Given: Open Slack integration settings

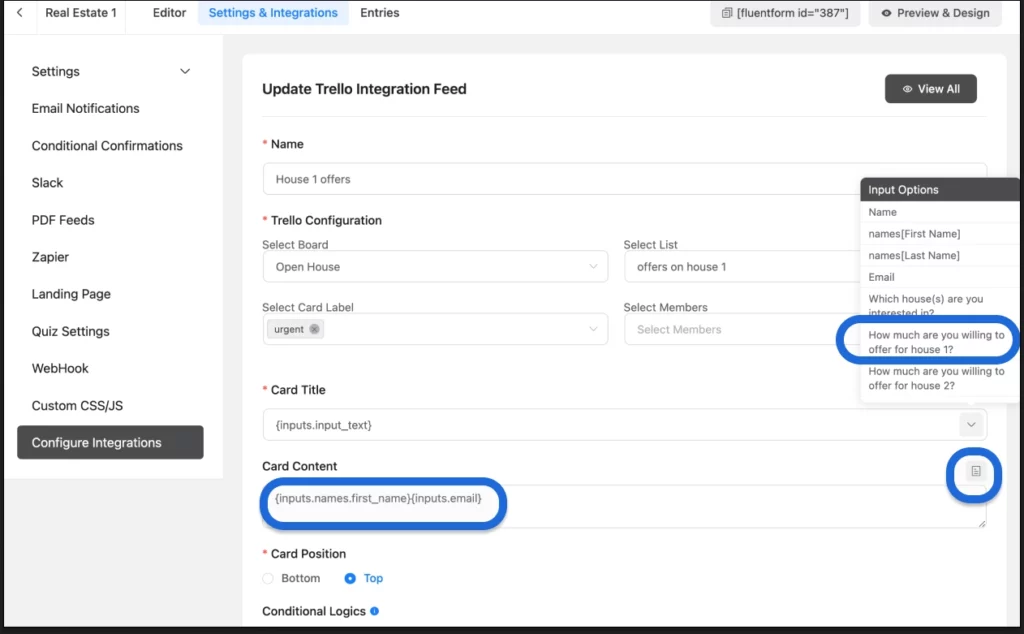Looking at the screenshot, I should click(47, 183).
